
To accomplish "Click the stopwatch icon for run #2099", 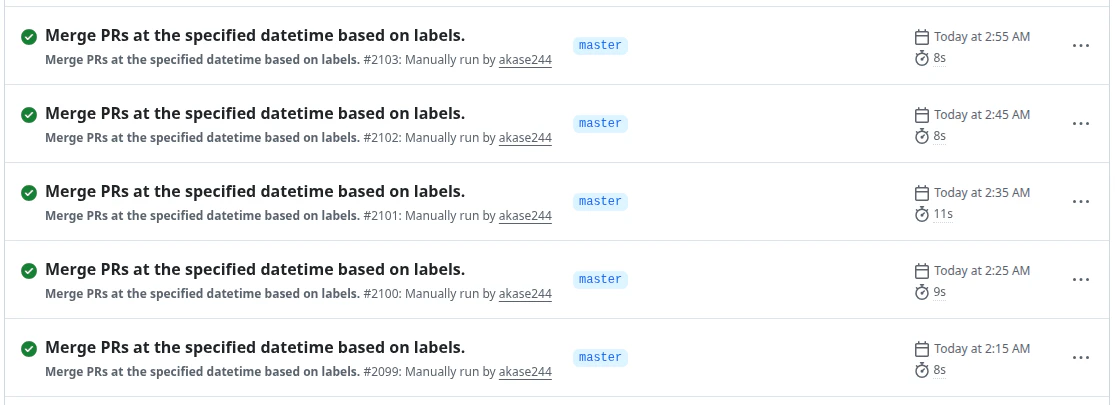I will click(922, 370).
